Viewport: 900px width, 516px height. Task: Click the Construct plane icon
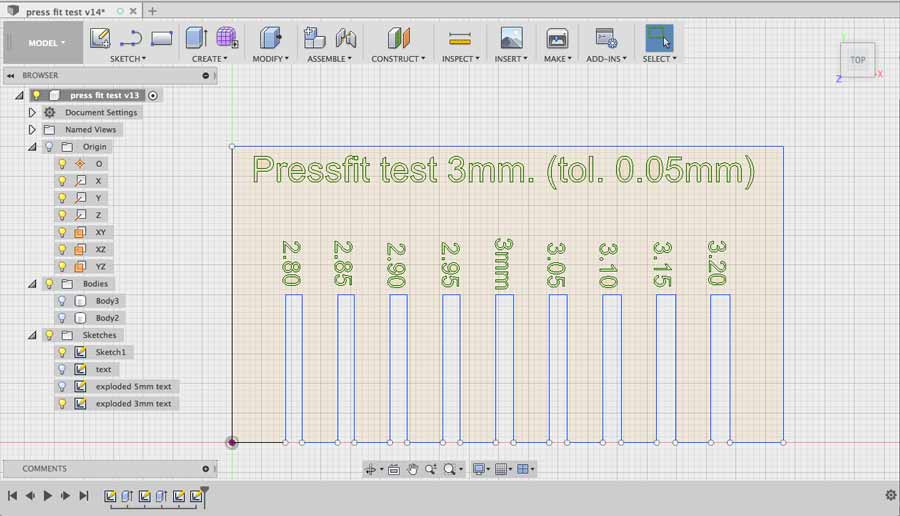(x=399, y=38)
